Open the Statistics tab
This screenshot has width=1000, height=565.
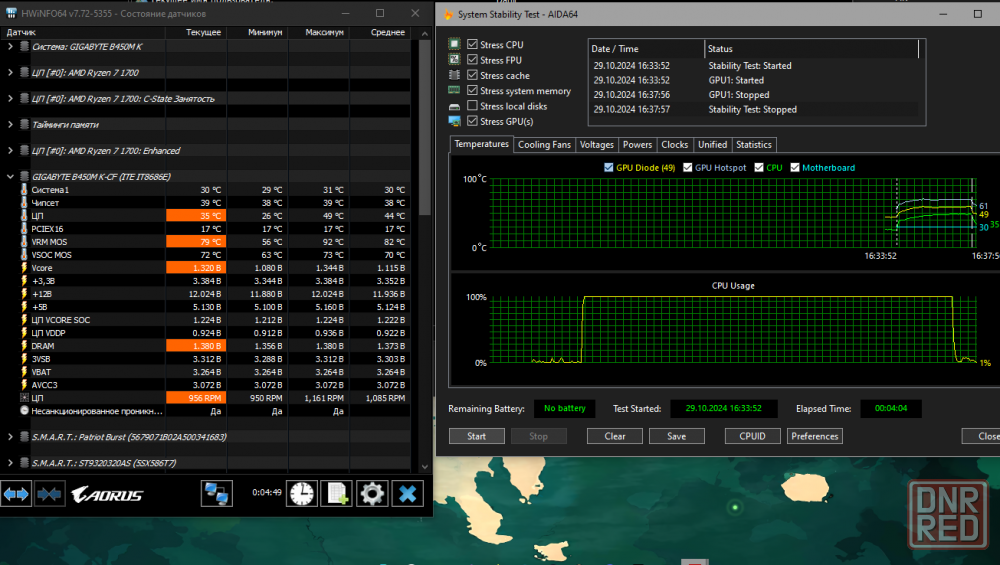754,145
